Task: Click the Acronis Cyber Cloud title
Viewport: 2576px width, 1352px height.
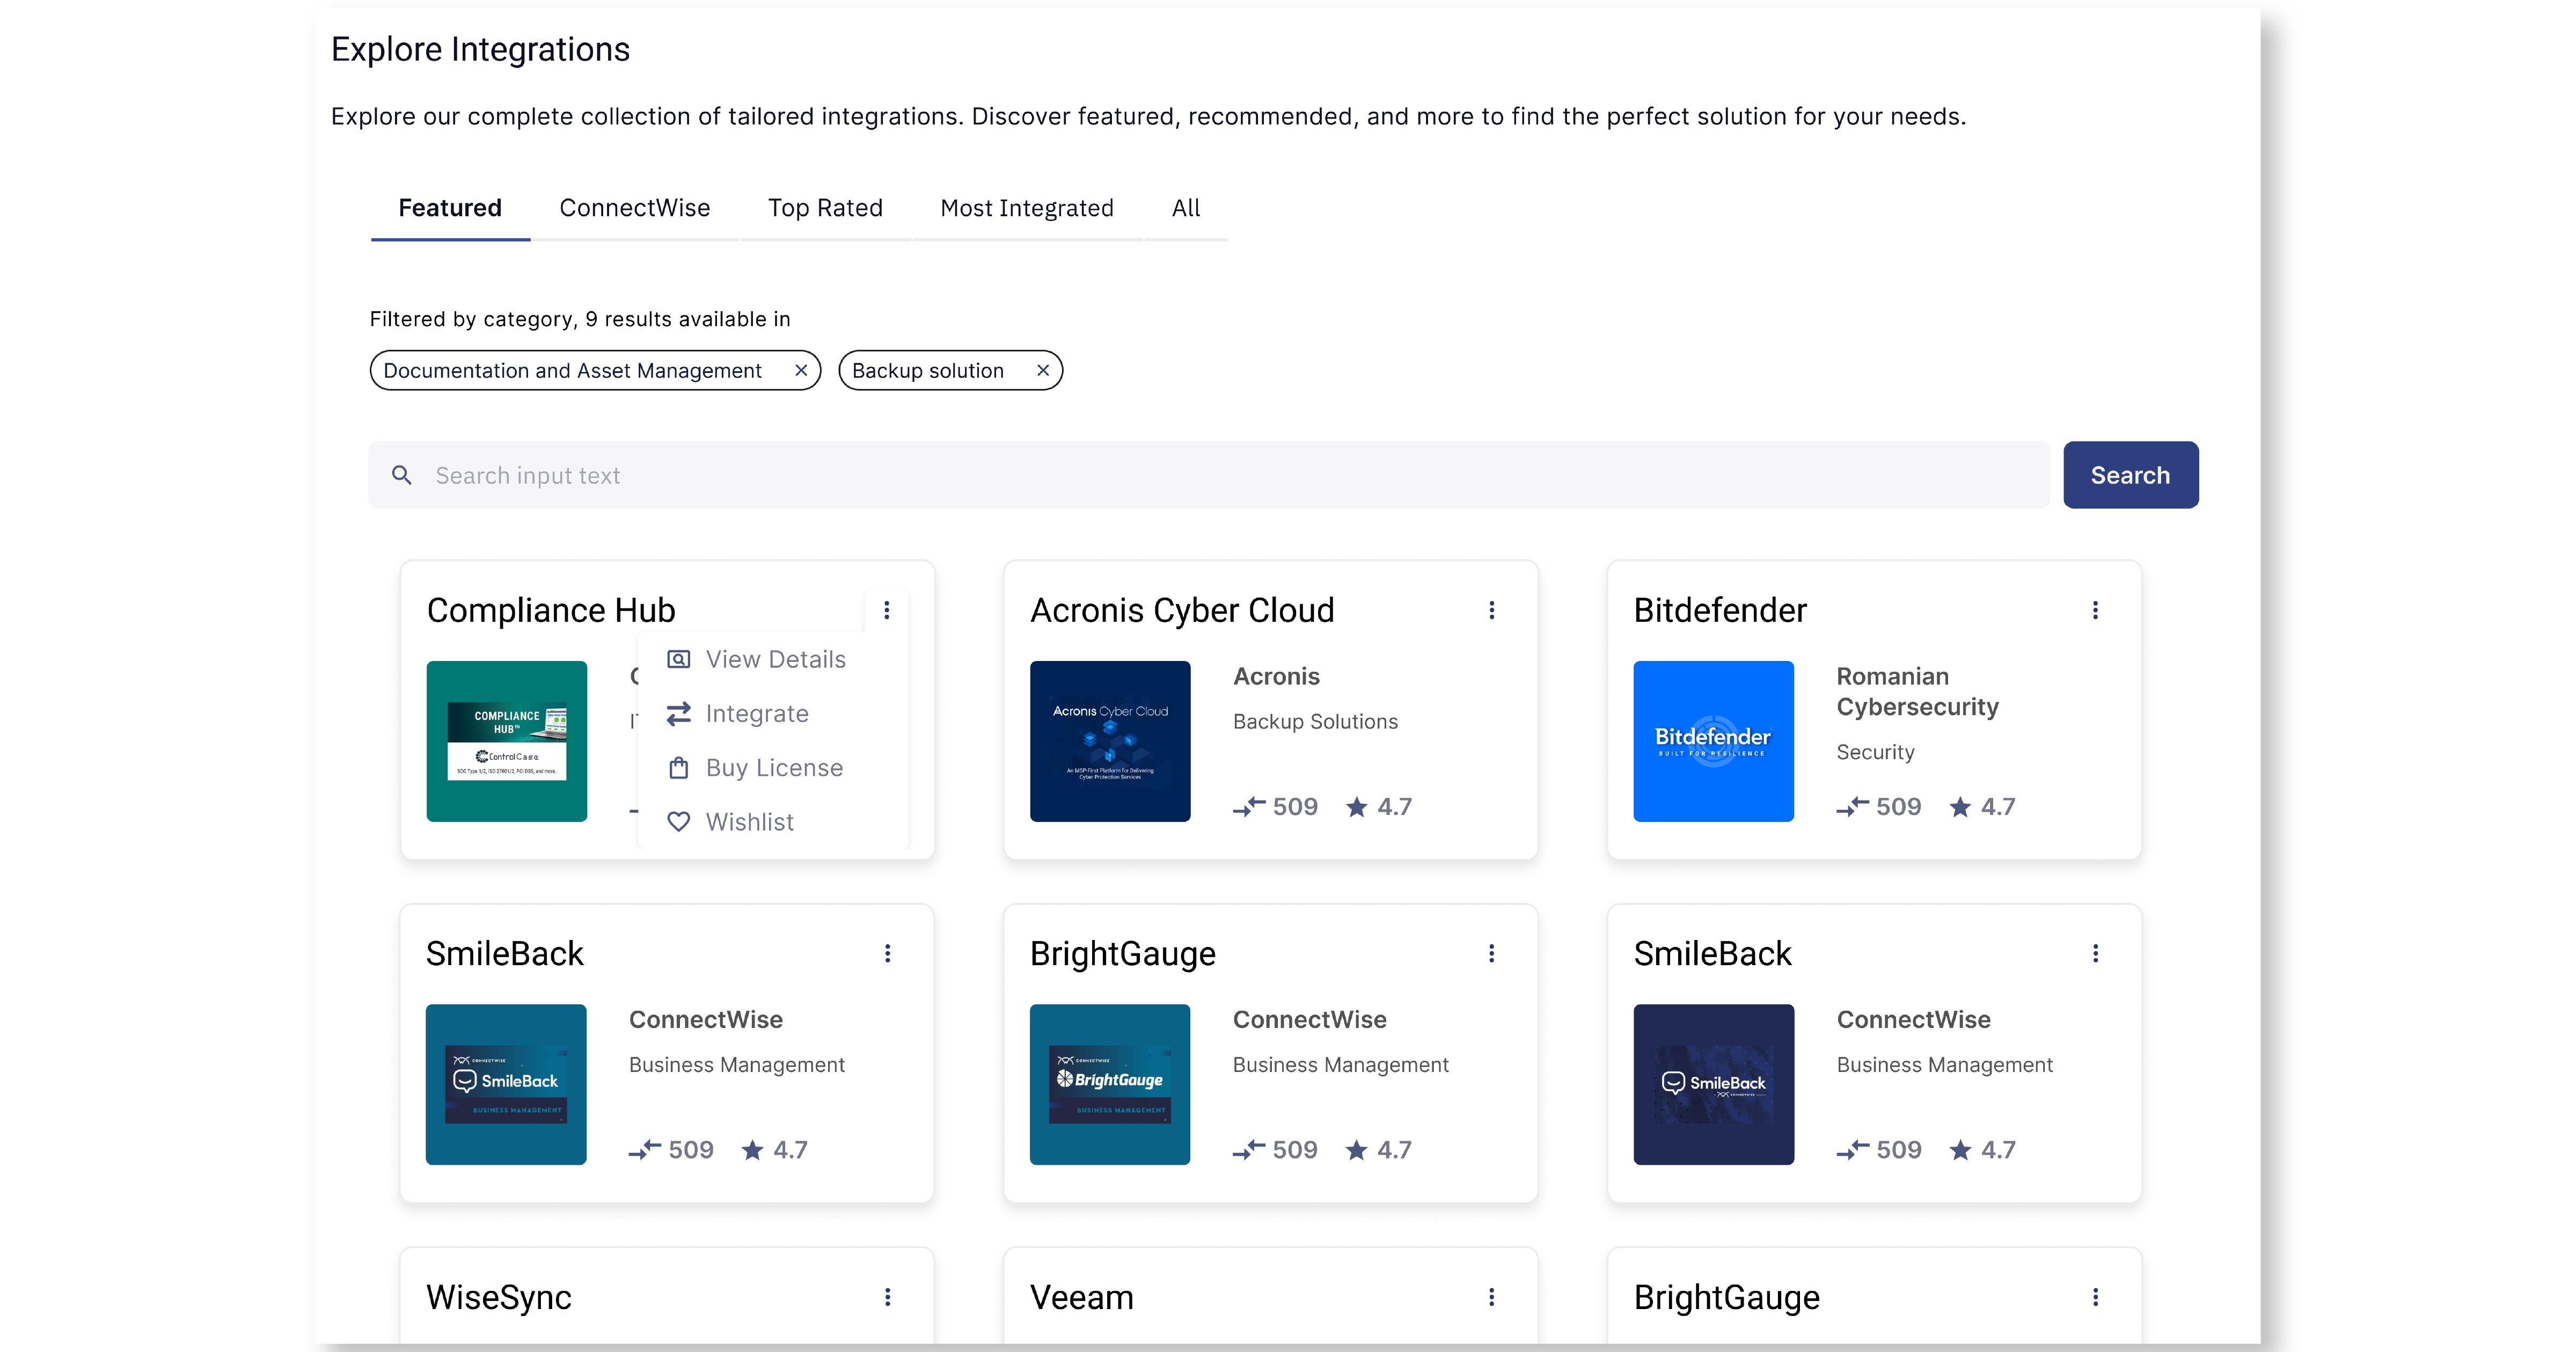Action: [1182, 610]
